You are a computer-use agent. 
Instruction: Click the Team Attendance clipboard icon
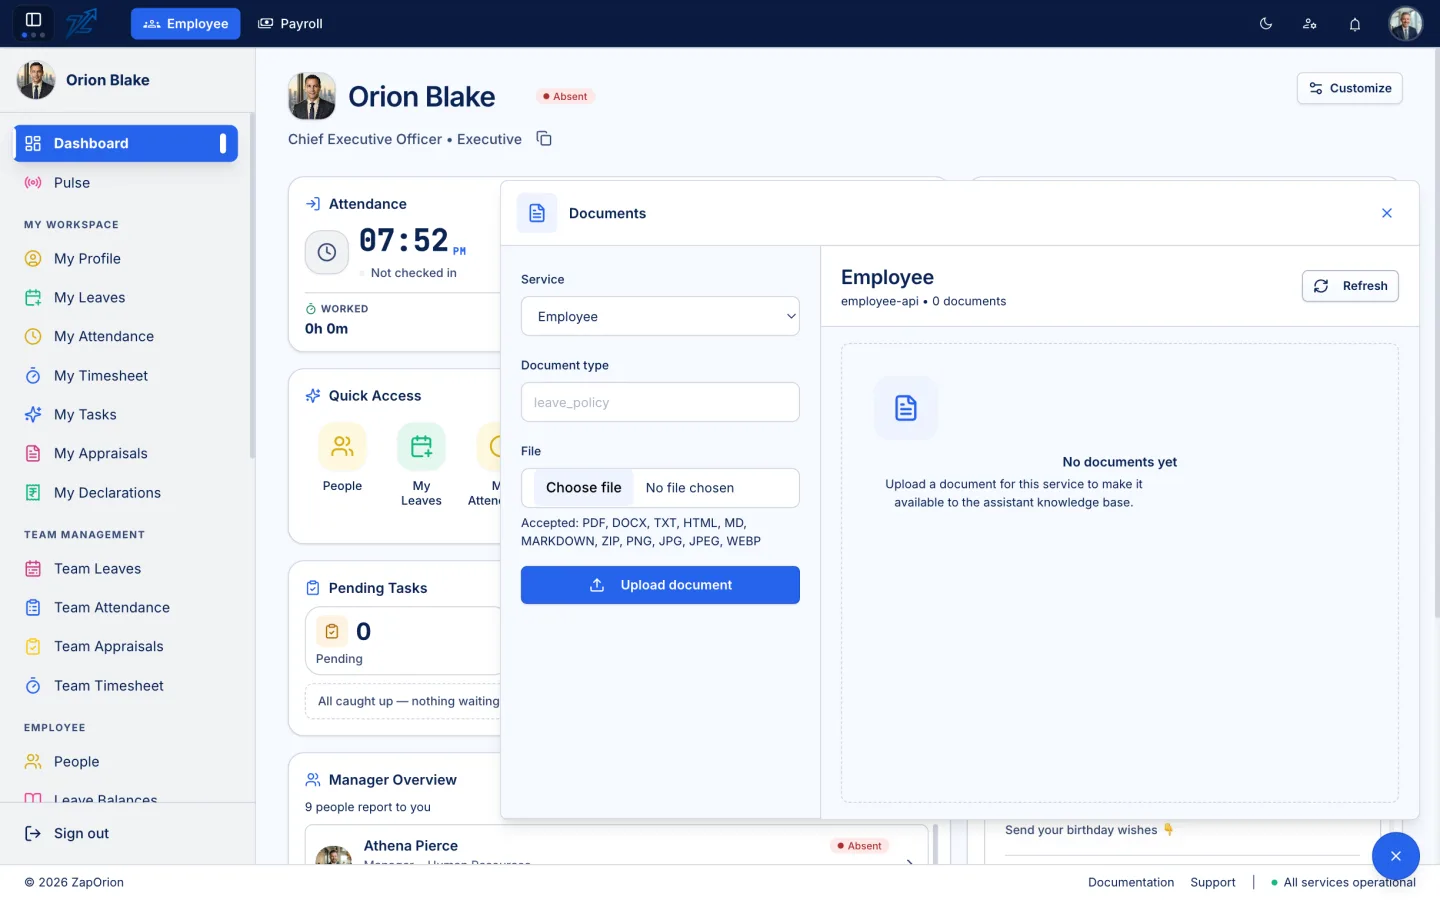[x=33, y=607]
